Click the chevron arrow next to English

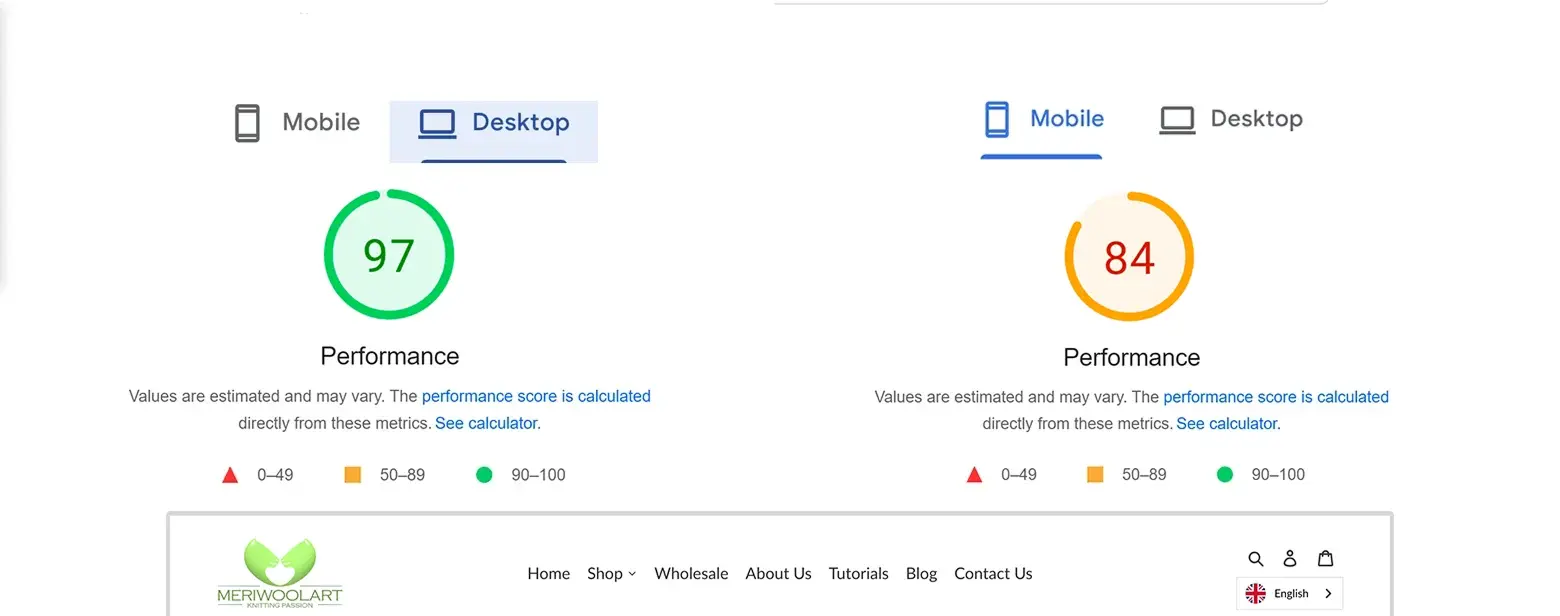pos(1328,593)
